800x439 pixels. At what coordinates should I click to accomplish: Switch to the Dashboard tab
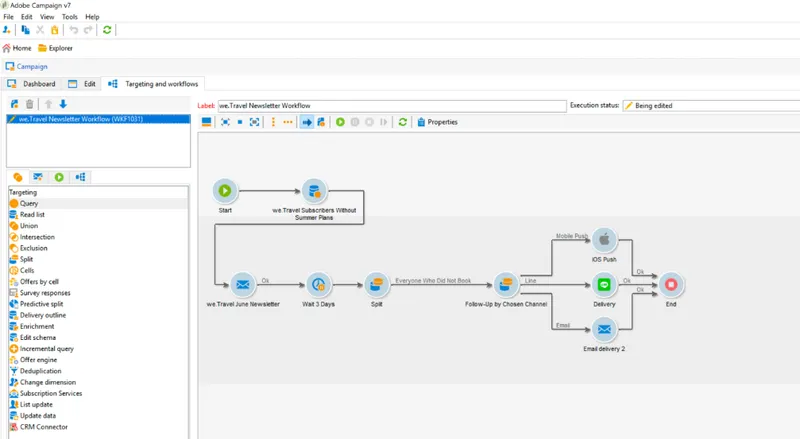[32, 84]
